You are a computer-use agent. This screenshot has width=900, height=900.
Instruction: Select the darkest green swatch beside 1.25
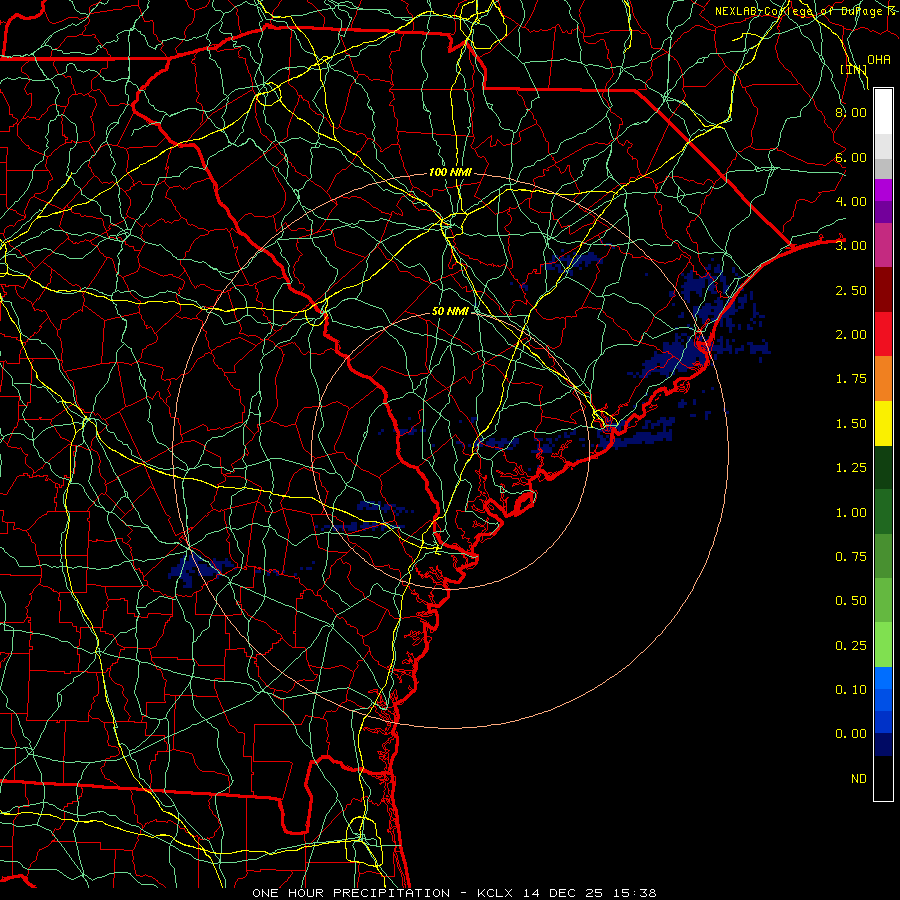(x=883, y=467)
